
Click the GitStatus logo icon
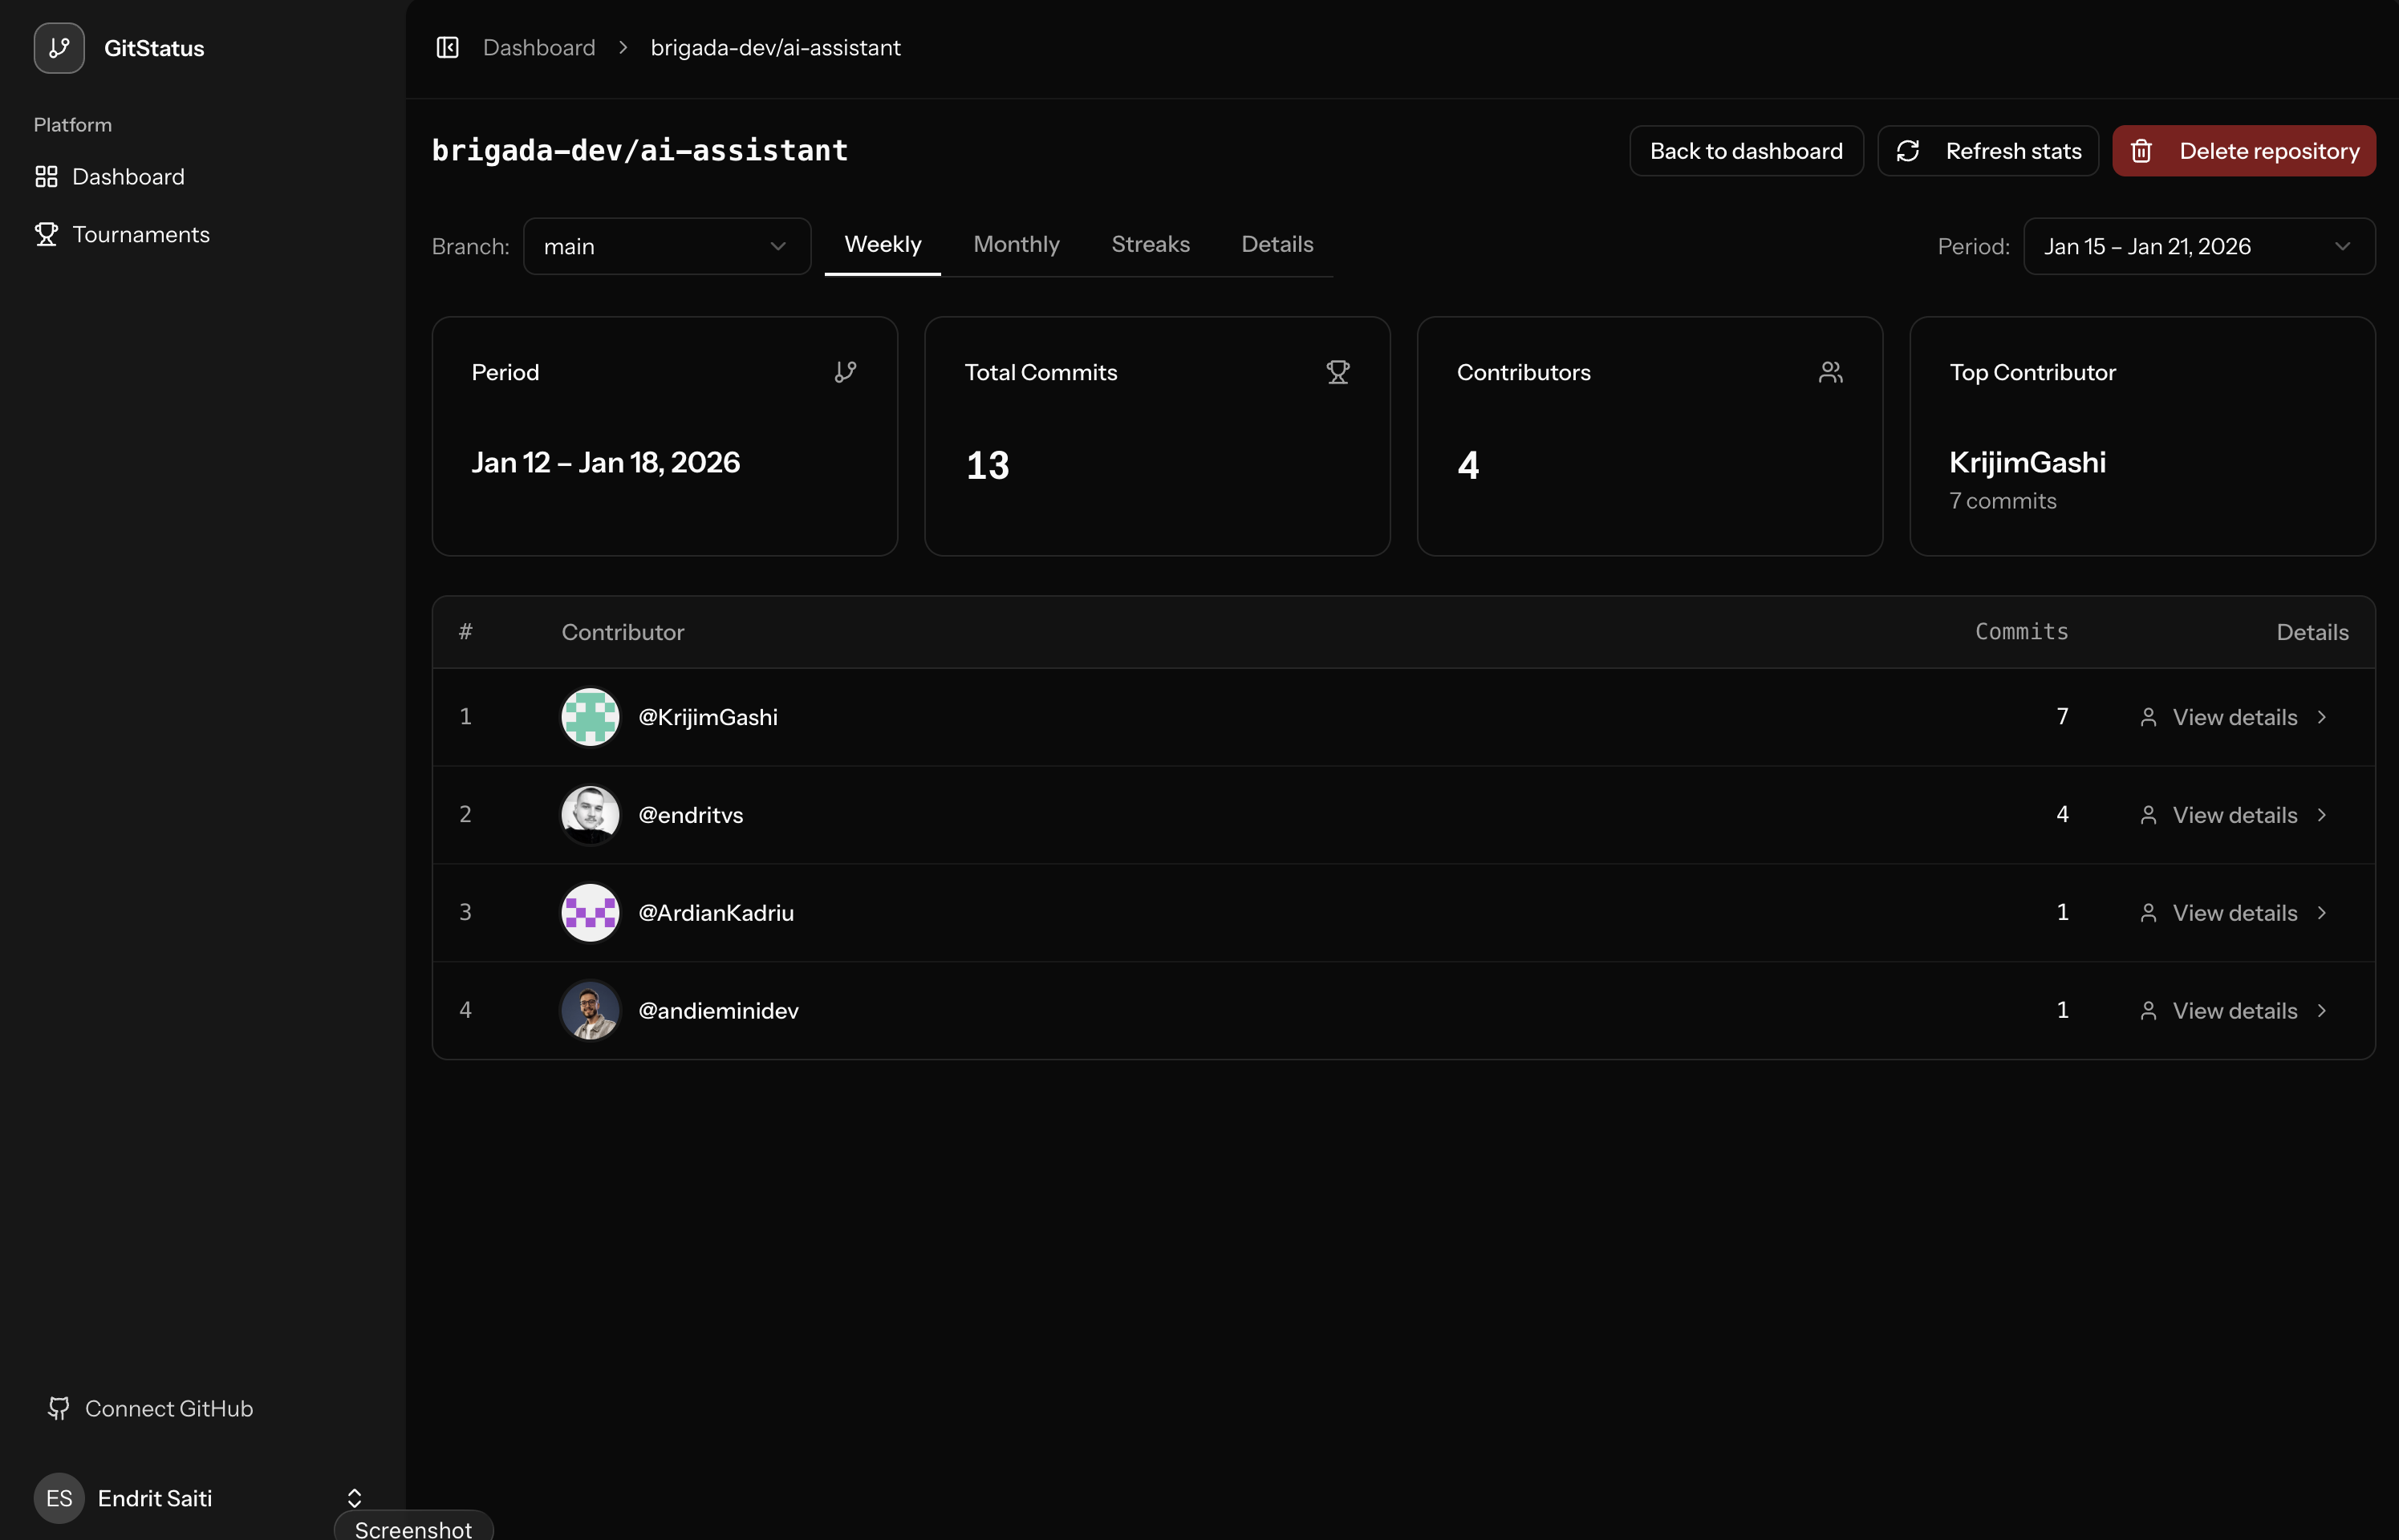pyautogui.click(x=58, y=48)
